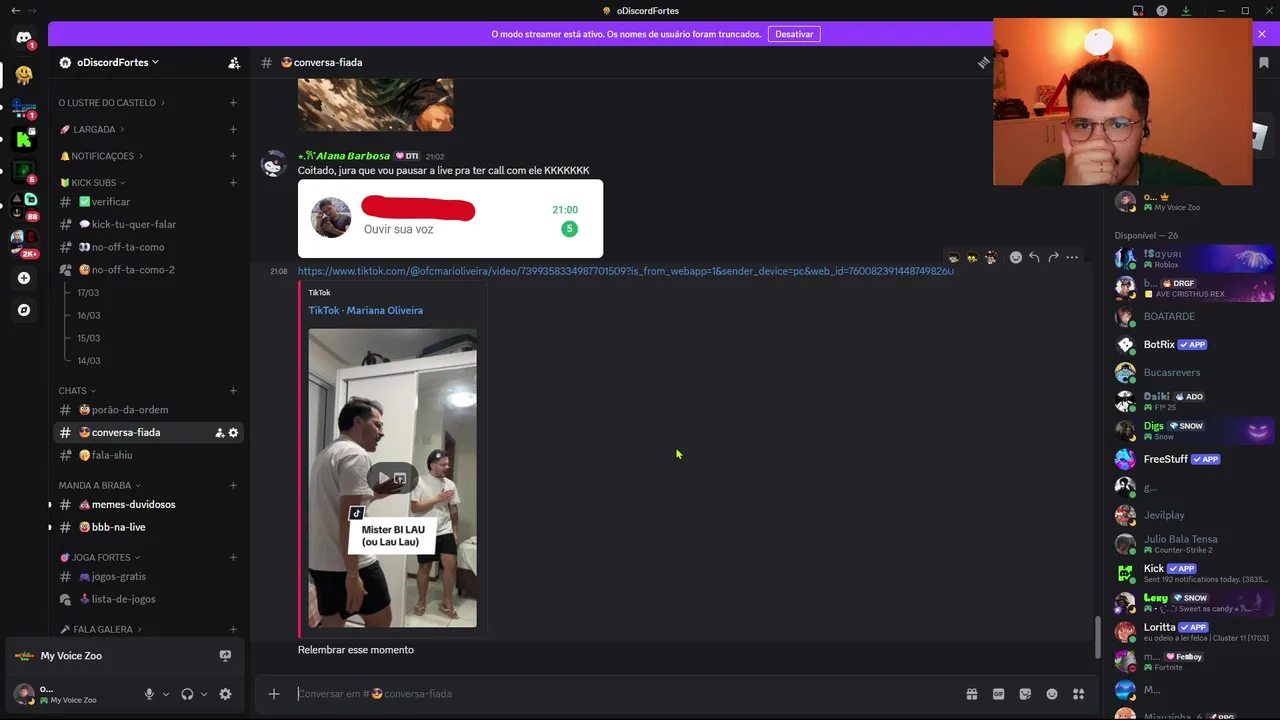
Task: Open the emoji picker
Action: pyautogui.click(x=1052, y=694)
